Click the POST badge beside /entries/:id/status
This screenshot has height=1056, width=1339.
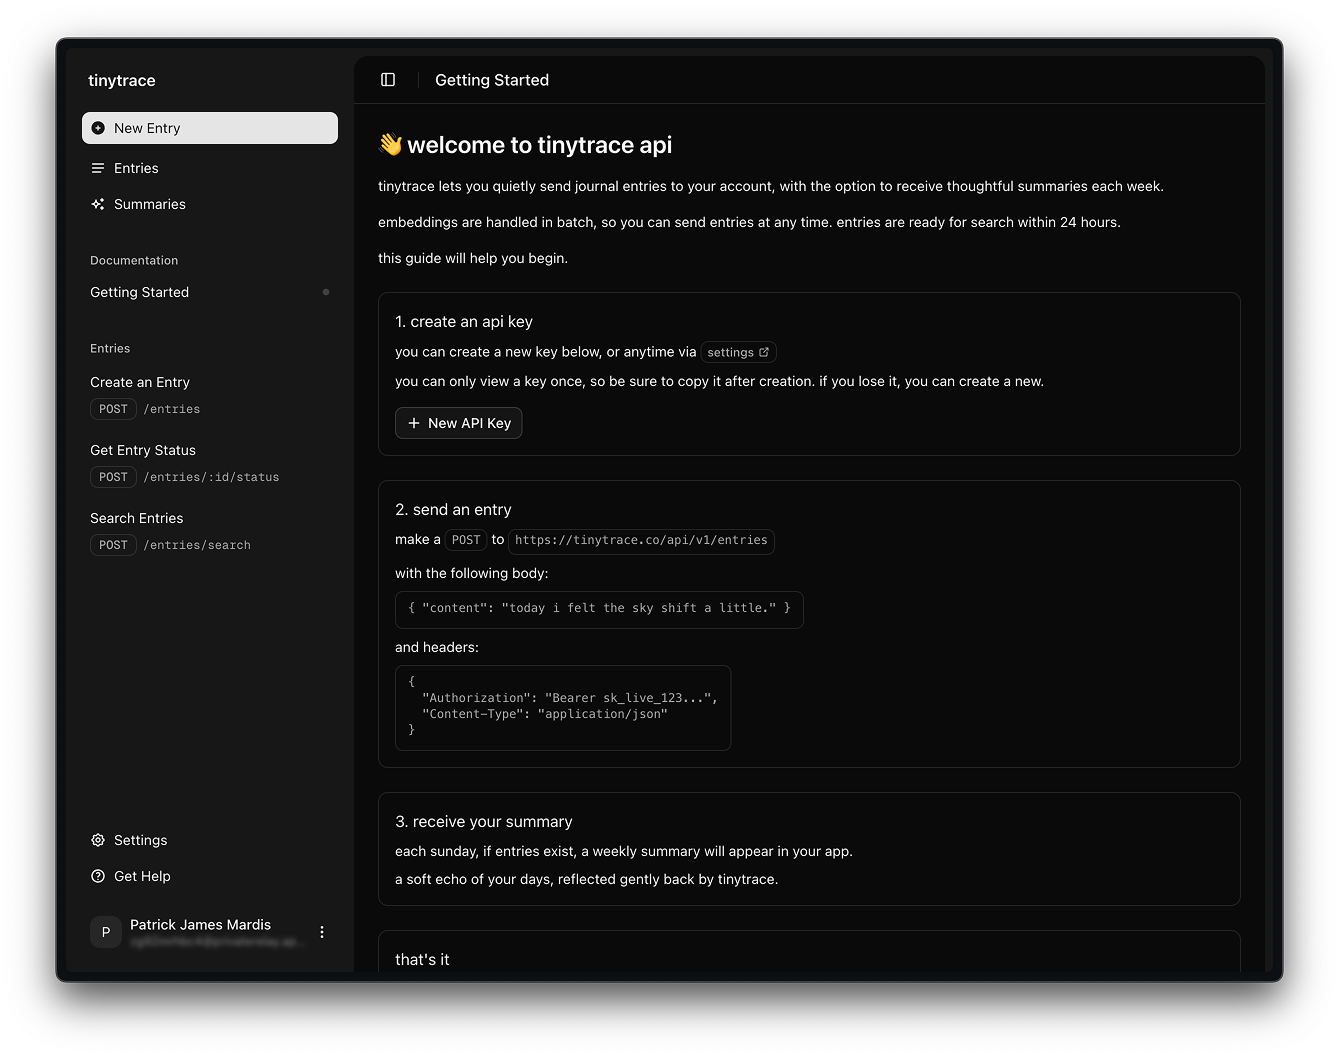coord(113,477)
